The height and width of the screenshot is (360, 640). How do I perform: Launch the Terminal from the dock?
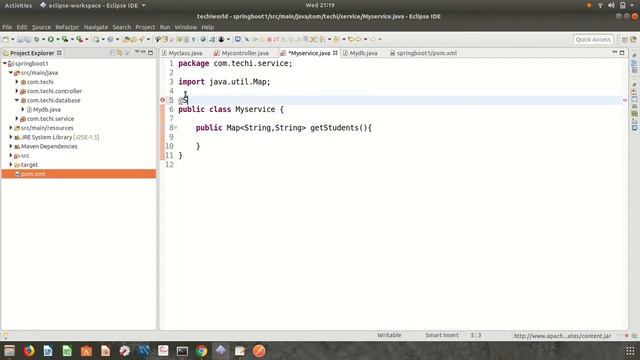click(182, 351)
